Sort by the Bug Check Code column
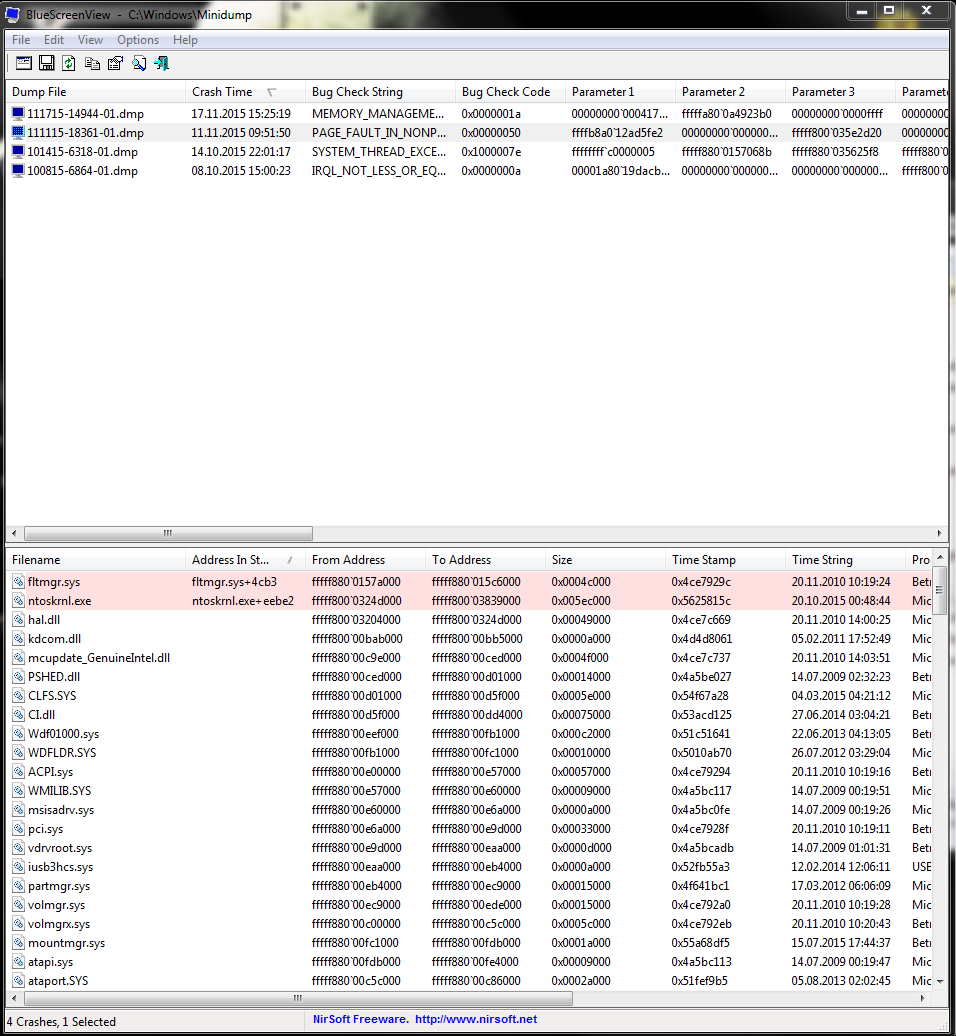Viewport: 956px width, 1036px height. 510,92
